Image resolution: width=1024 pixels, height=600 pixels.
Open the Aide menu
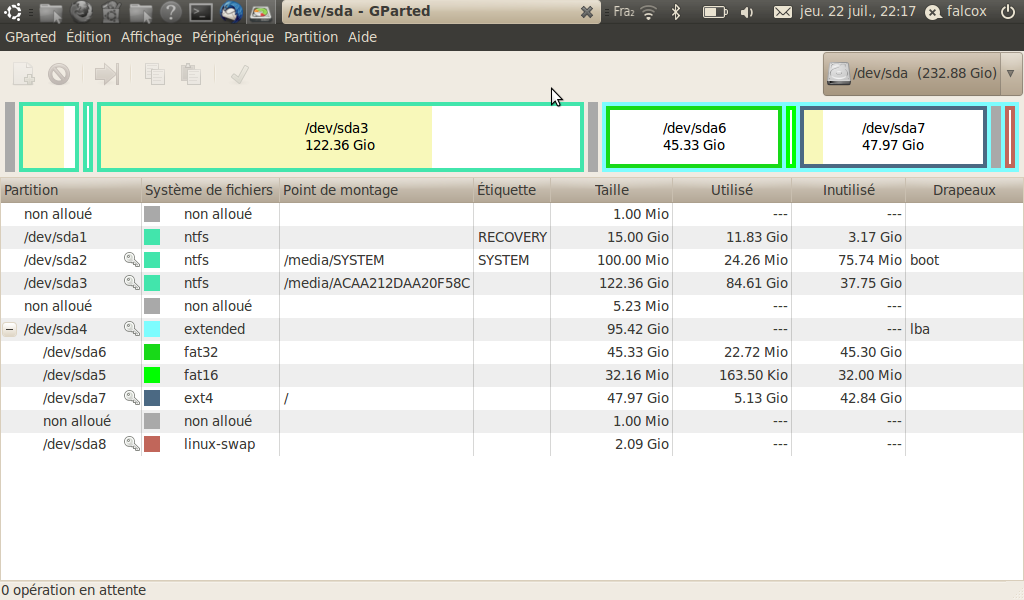coord(362,37)
